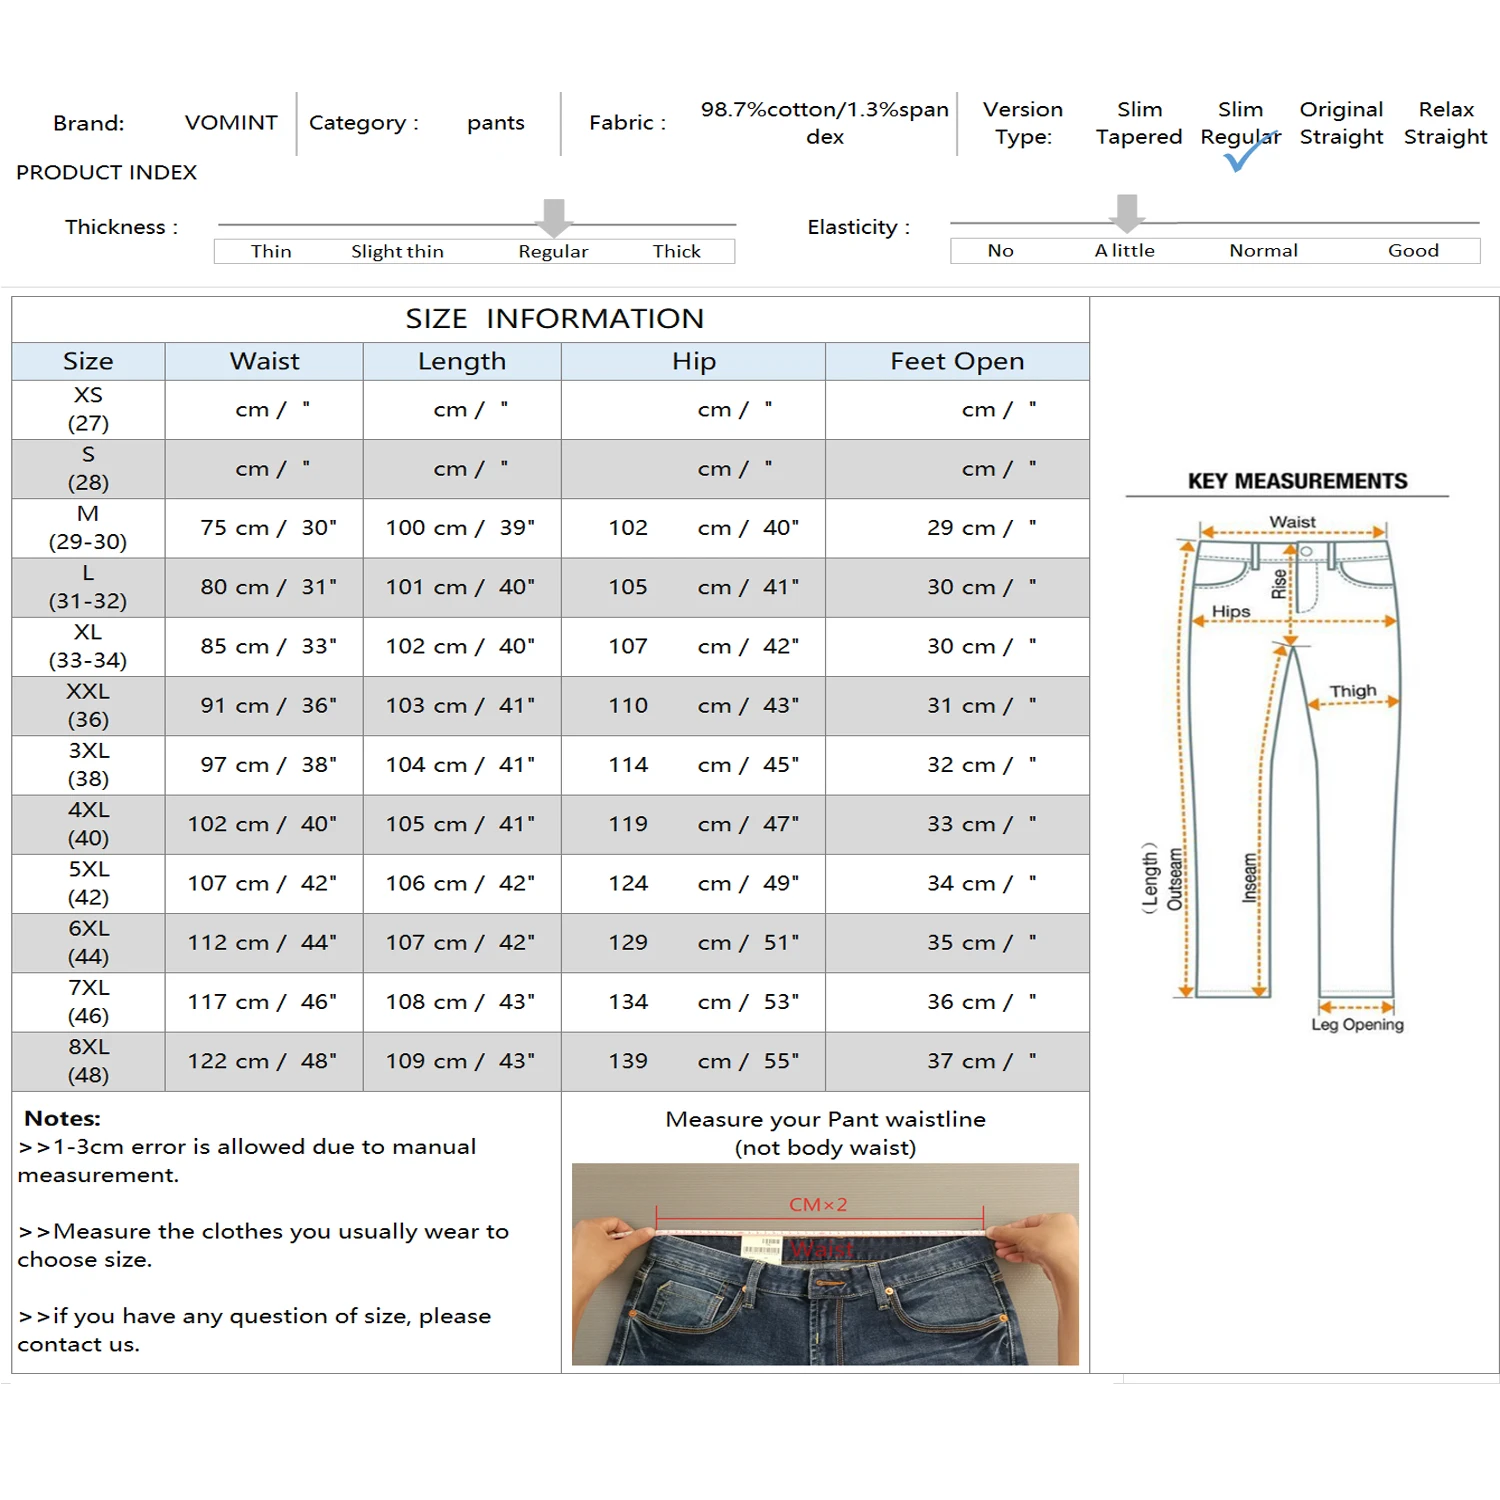Viewport: 1500px width, 1500px height.
Task: Select the 'L (31-32)' size row label
Action: pos(88,587)
